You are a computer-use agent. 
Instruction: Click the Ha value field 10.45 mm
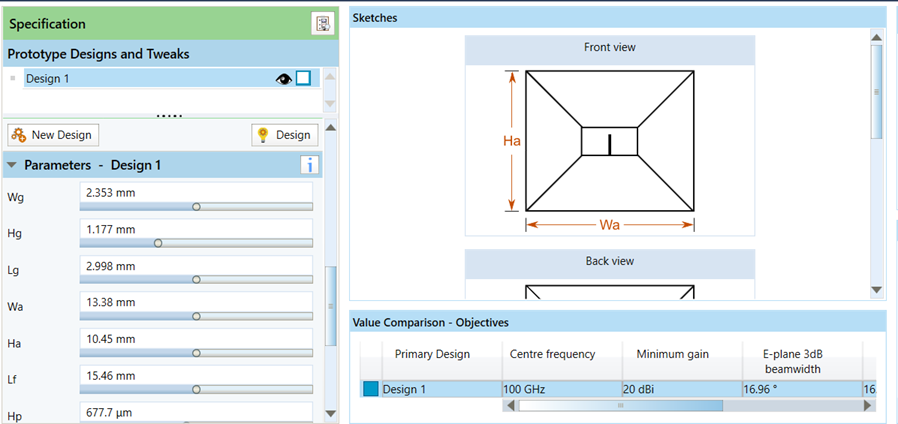click(x=196, y=339)
